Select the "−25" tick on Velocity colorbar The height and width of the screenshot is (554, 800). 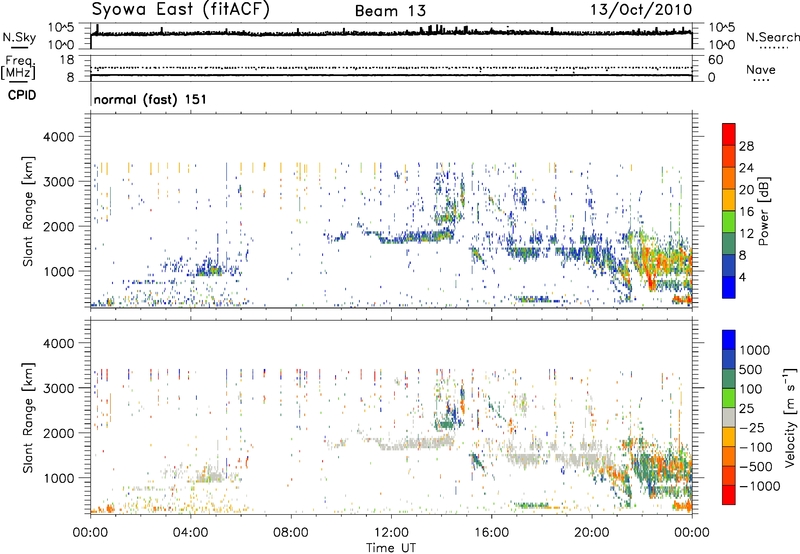point(752,427)
